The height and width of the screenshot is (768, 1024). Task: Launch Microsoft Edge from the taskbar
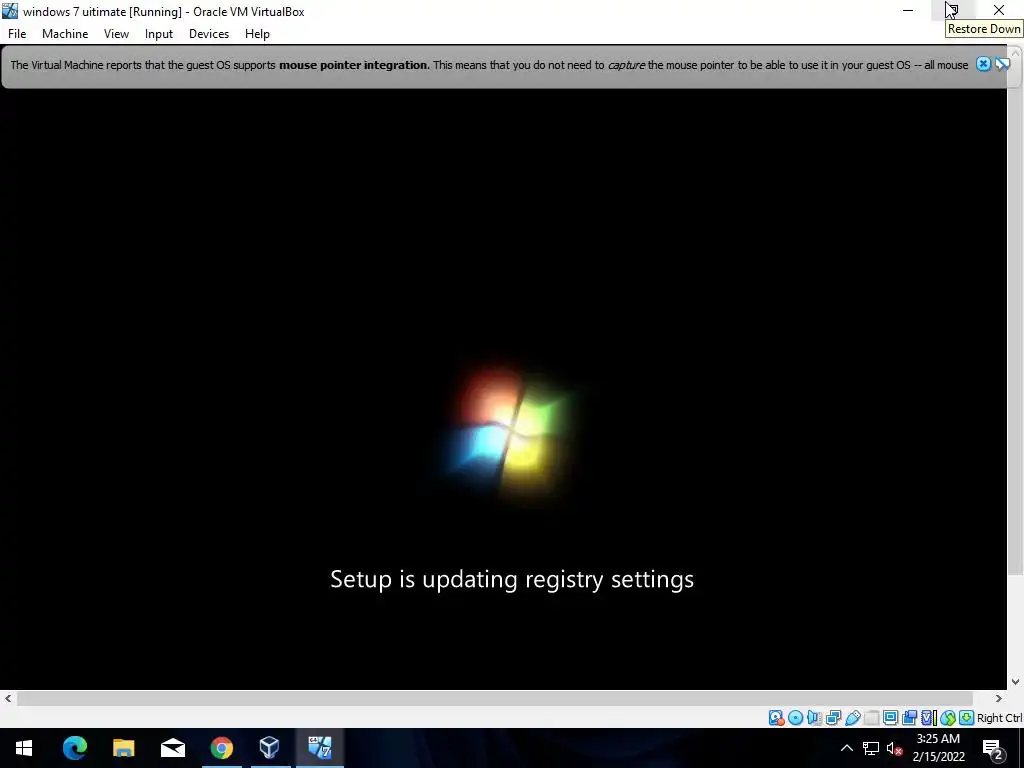click(74, 748)
